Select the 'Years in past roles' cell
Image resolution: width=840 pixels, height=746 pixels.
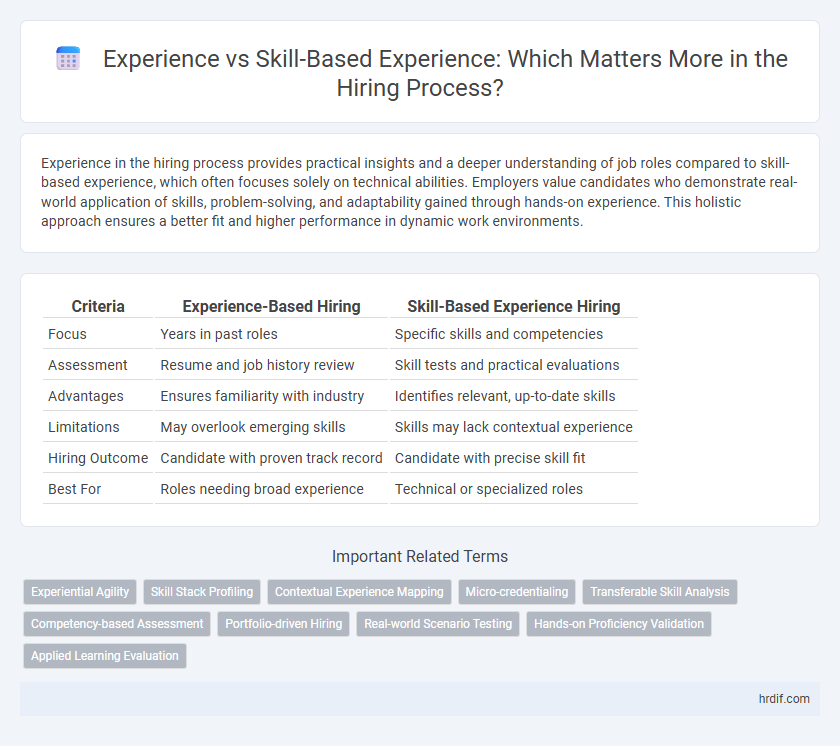272,334
